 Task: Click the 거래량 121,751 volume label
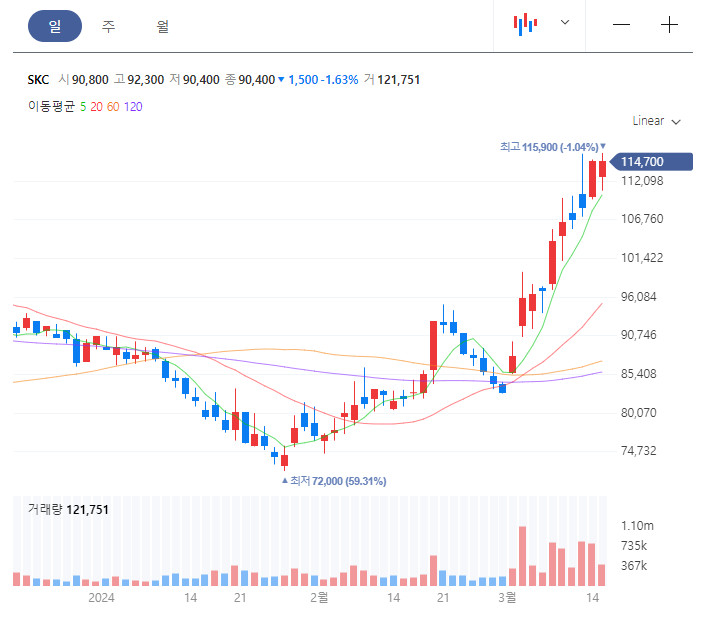(x=68, y=510)
